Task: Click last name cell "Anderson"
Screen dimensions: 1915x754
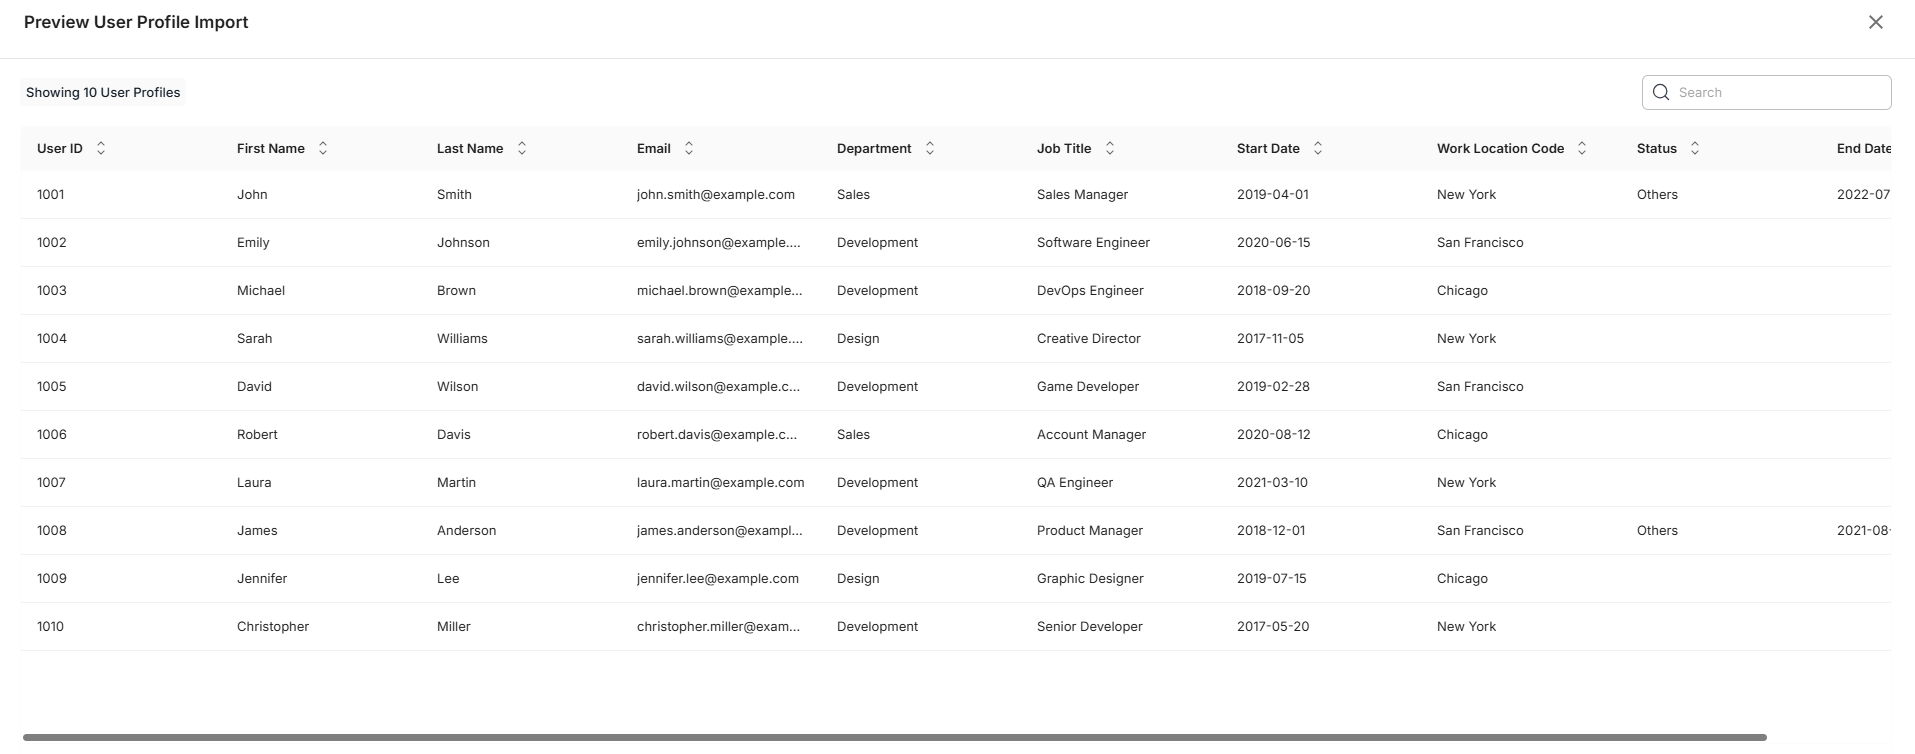Action: (x=466, y=530)
